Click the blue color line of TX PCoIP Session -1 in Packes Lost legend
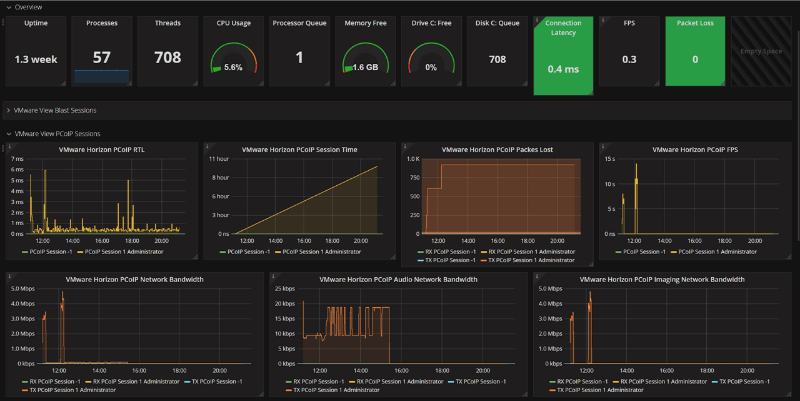 coord(421,260)
